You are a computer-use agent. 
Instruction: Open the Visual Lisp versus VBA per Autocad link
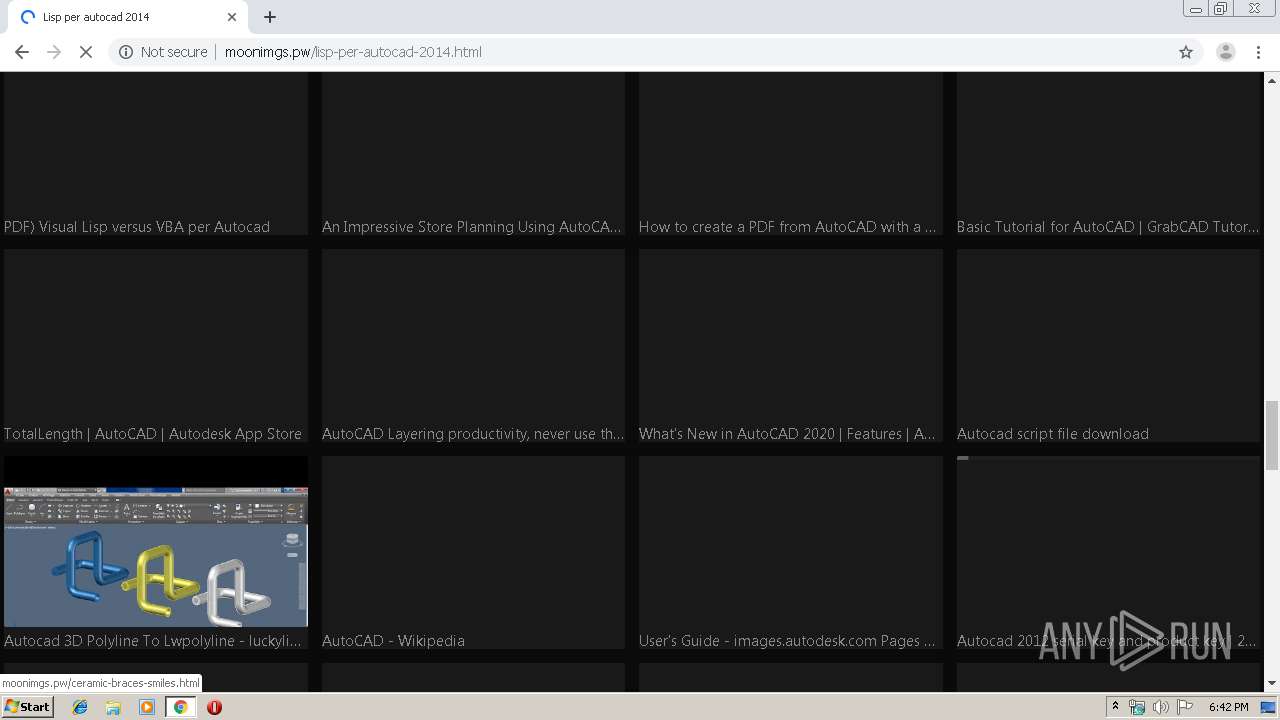click(x=137, y=227)
